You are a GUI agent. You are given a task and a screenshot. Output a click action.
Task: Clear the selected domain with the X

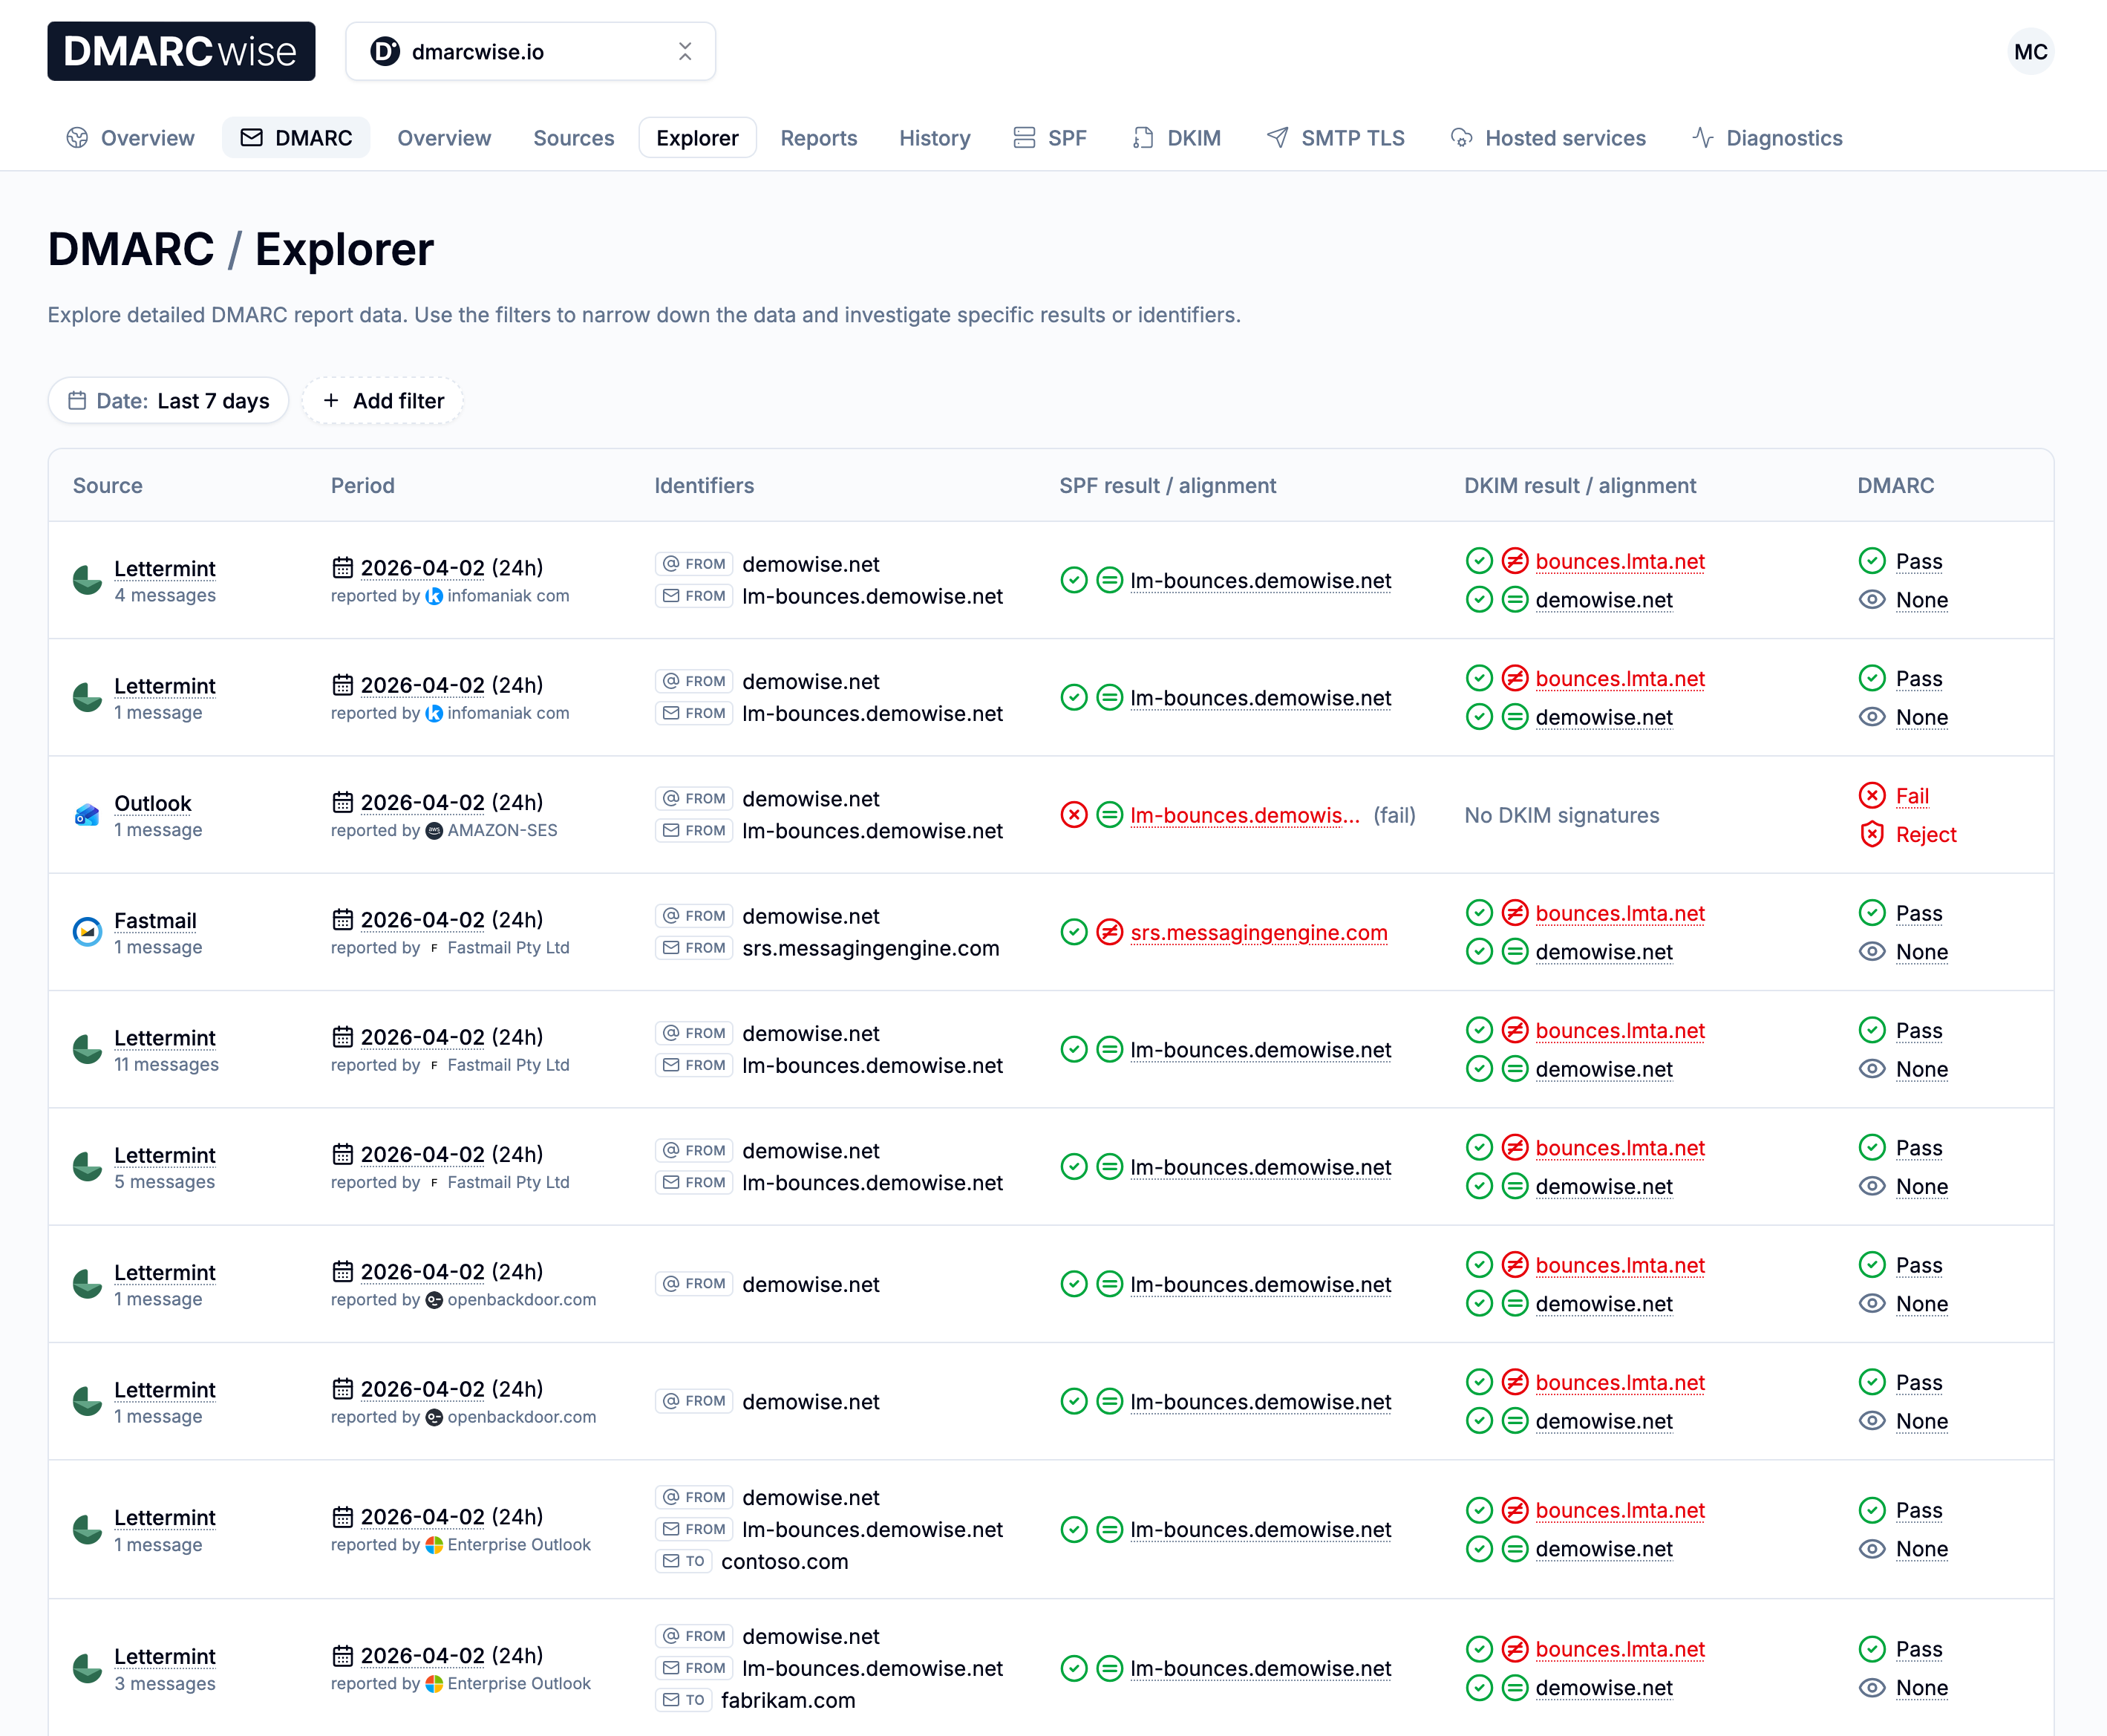pos(686,51)
